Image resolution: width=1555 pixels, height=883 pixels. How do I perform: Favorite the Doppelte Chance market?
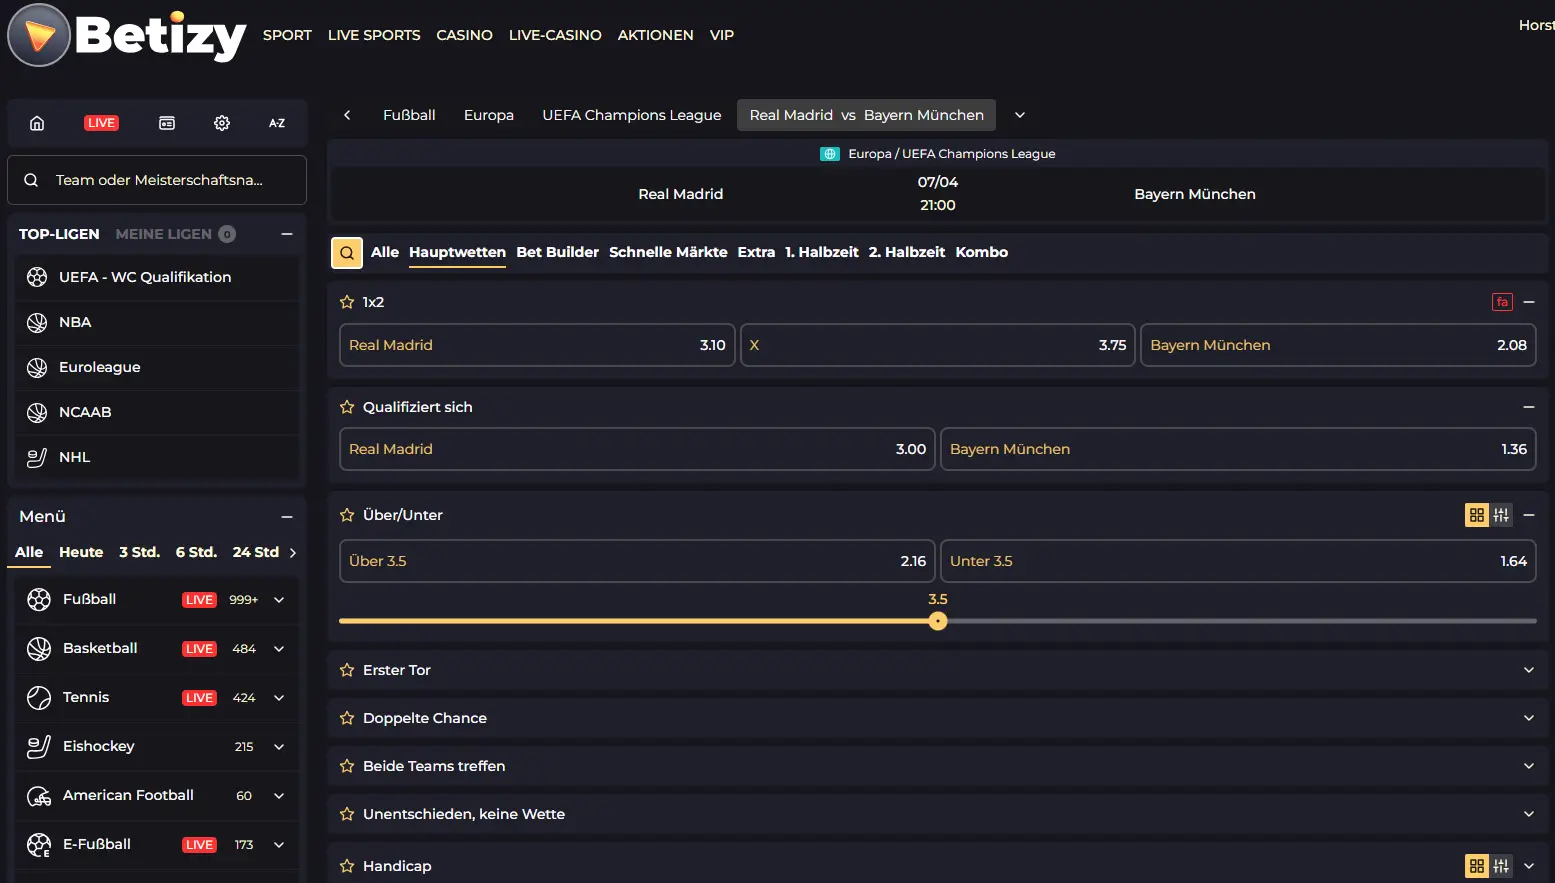[x=347, y=718]
